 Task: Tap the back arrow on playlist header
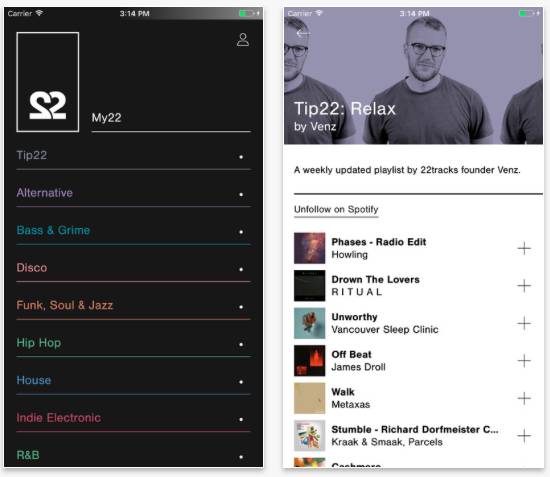pyautogui.click(x=302, y=34)
